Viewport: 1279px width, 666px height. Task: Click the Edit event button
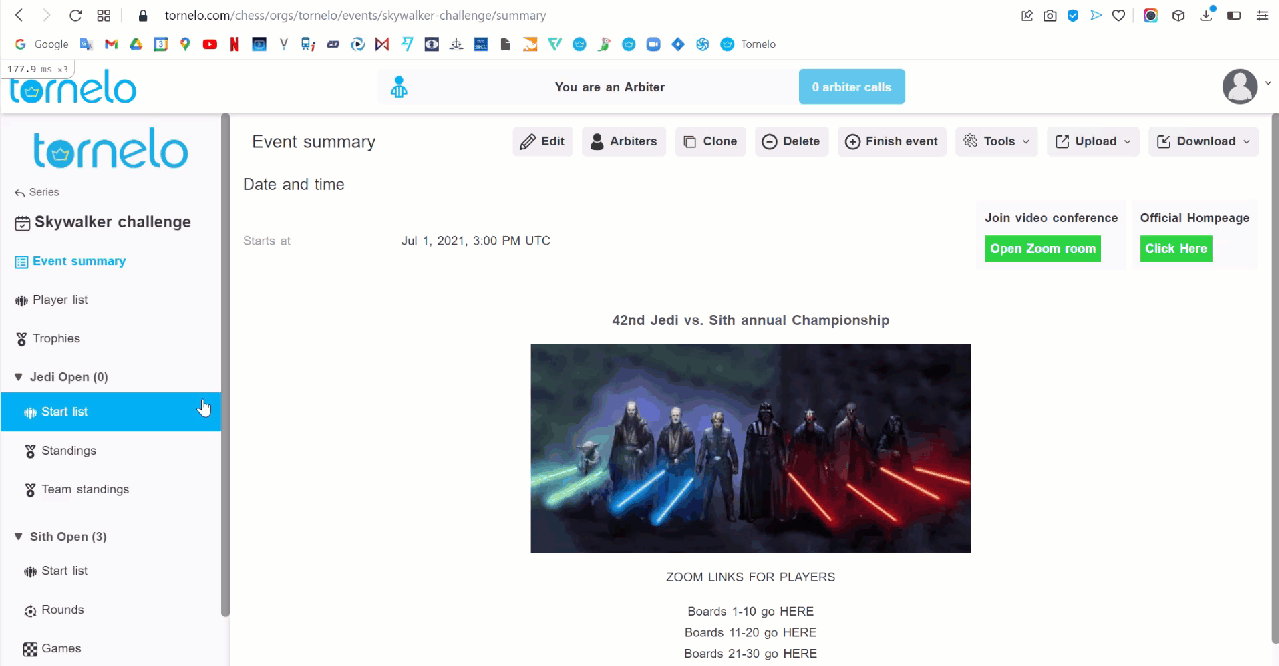[543, 142]
